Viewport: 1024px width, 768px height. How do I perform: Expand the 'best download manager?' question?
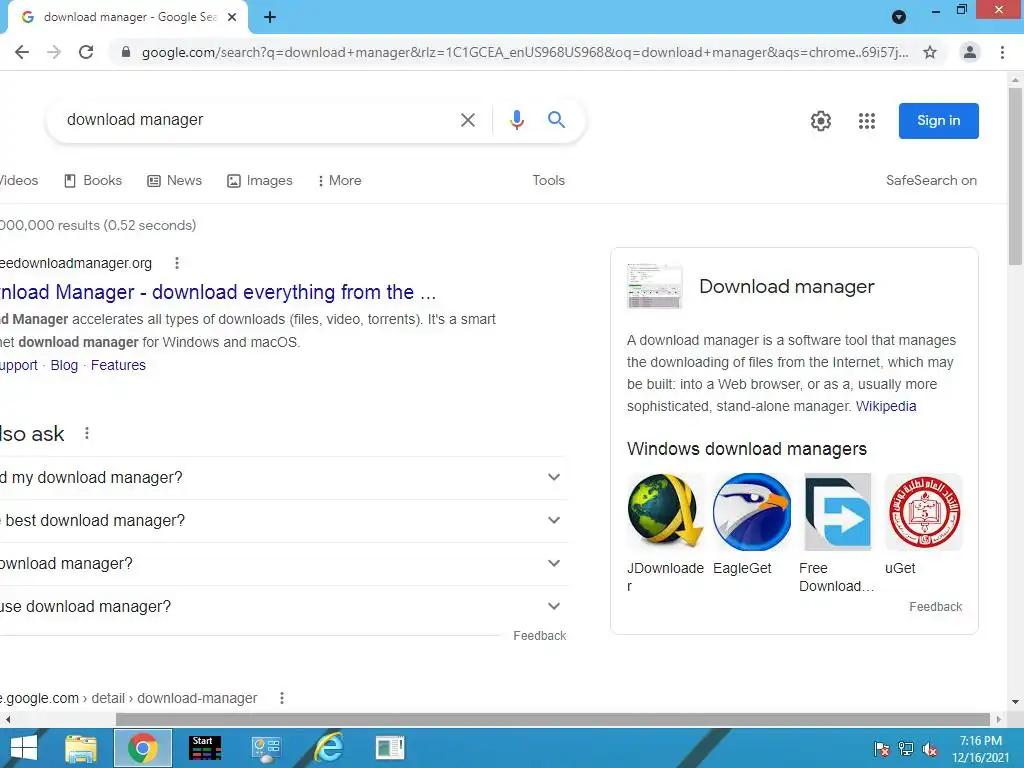(x=282, y=520)
